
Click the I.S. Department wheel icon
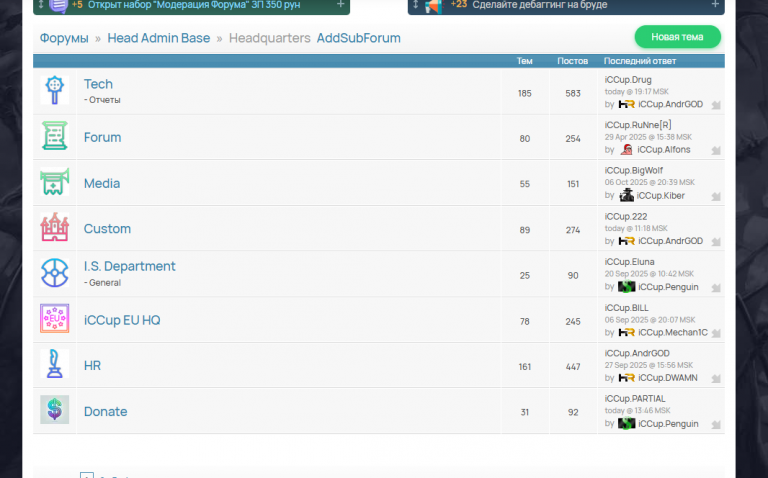click(54, 273)
